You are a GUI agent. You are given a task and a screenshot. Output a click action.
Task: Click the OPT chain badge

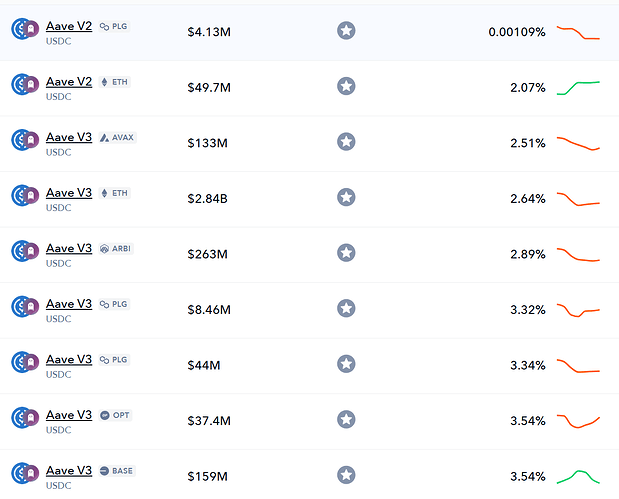[x=114, y=415]
